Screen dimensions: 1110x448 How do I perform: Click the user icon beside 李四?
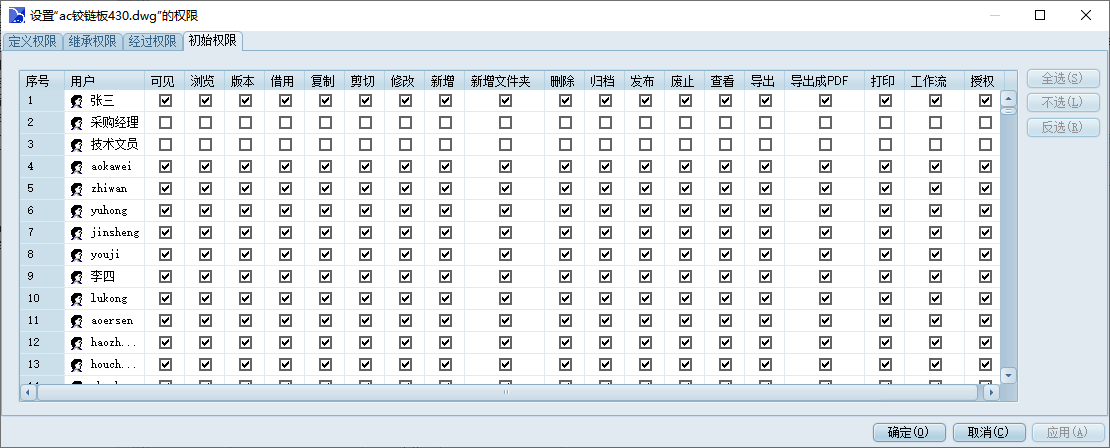pyautogui.click(x=77, y=277)
